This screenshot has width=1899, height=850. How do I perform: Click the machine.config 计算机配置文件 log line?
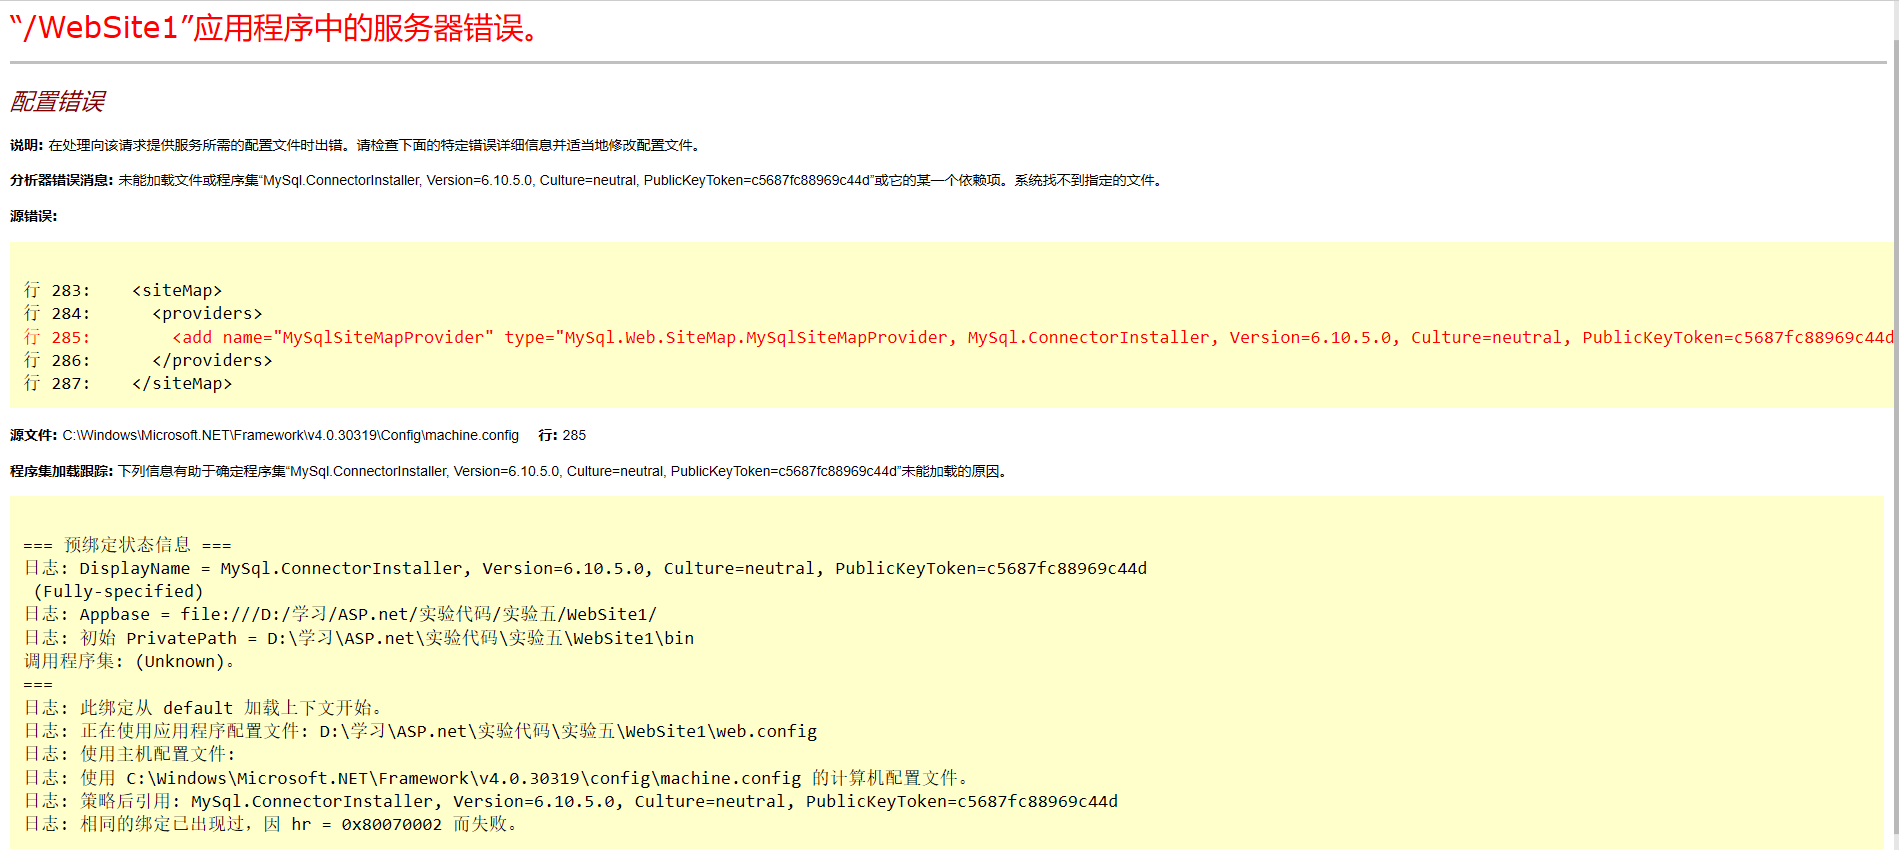(x=497, y=778)
